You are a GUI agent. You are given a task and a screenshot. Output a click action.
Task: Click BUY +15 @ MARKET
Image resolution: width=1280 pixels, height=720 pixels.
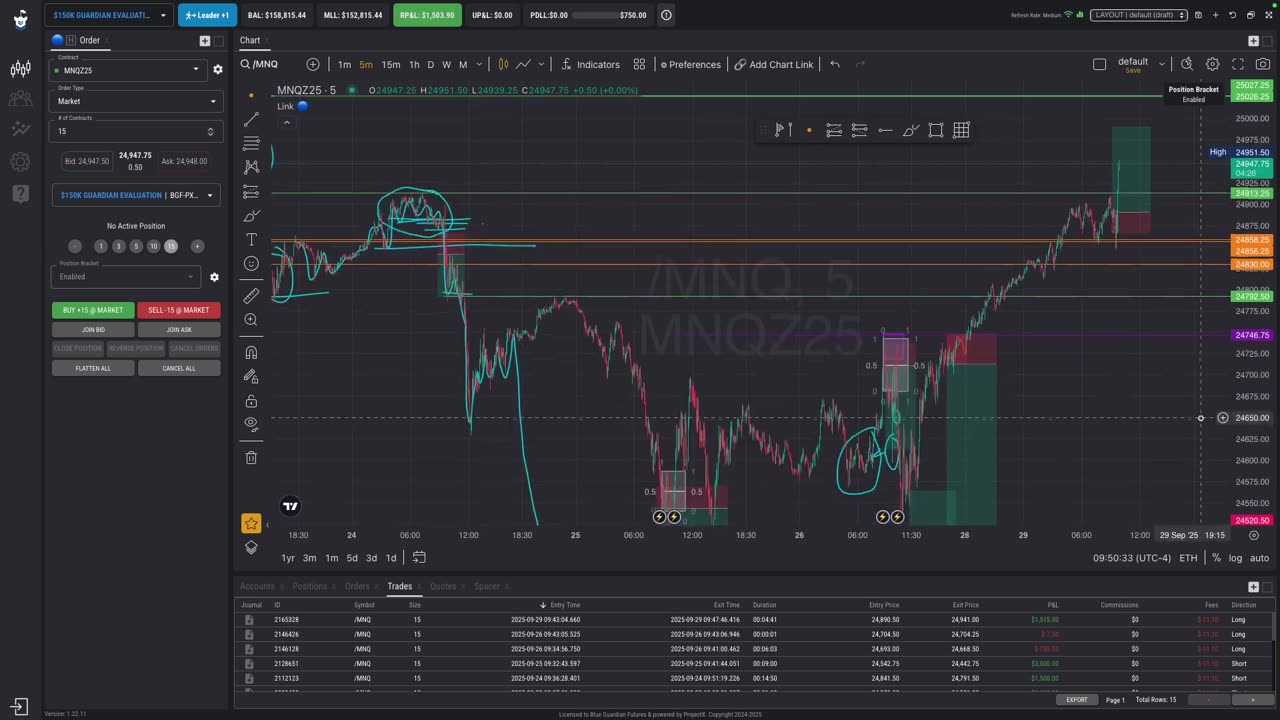tap(93, 310)
